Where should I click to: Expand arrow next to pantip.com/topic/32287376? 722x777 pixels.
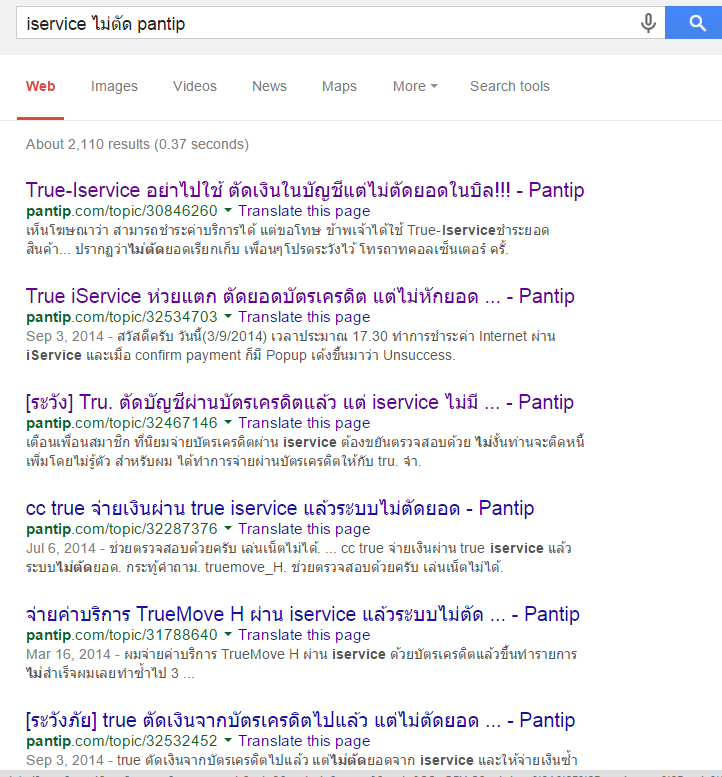pos(228,529)
